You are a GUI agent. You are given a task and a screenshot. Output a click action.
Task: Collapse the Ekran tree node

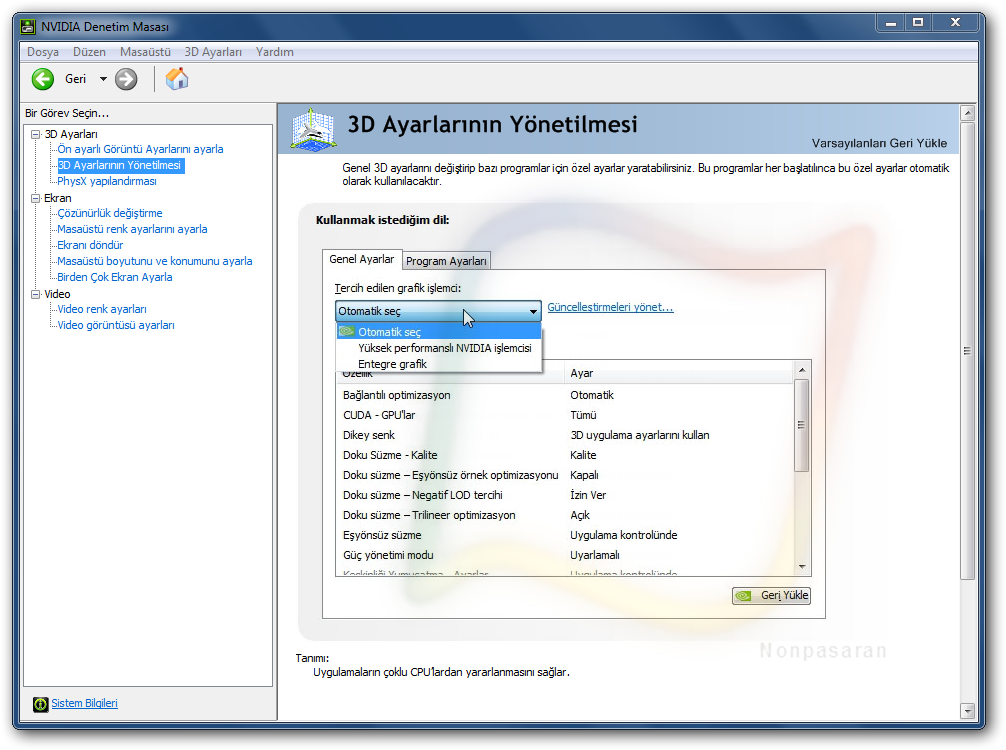[x=36, y=198]
